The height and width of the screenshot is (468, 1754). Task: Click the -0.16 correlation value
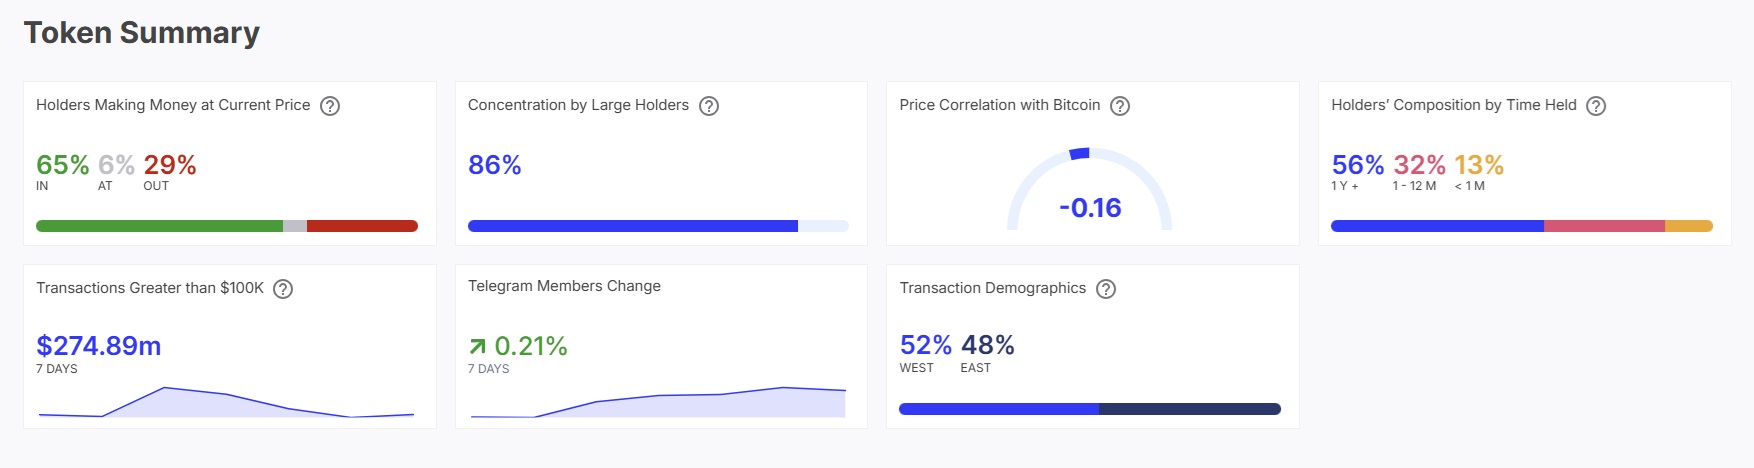click(1090, 208)
